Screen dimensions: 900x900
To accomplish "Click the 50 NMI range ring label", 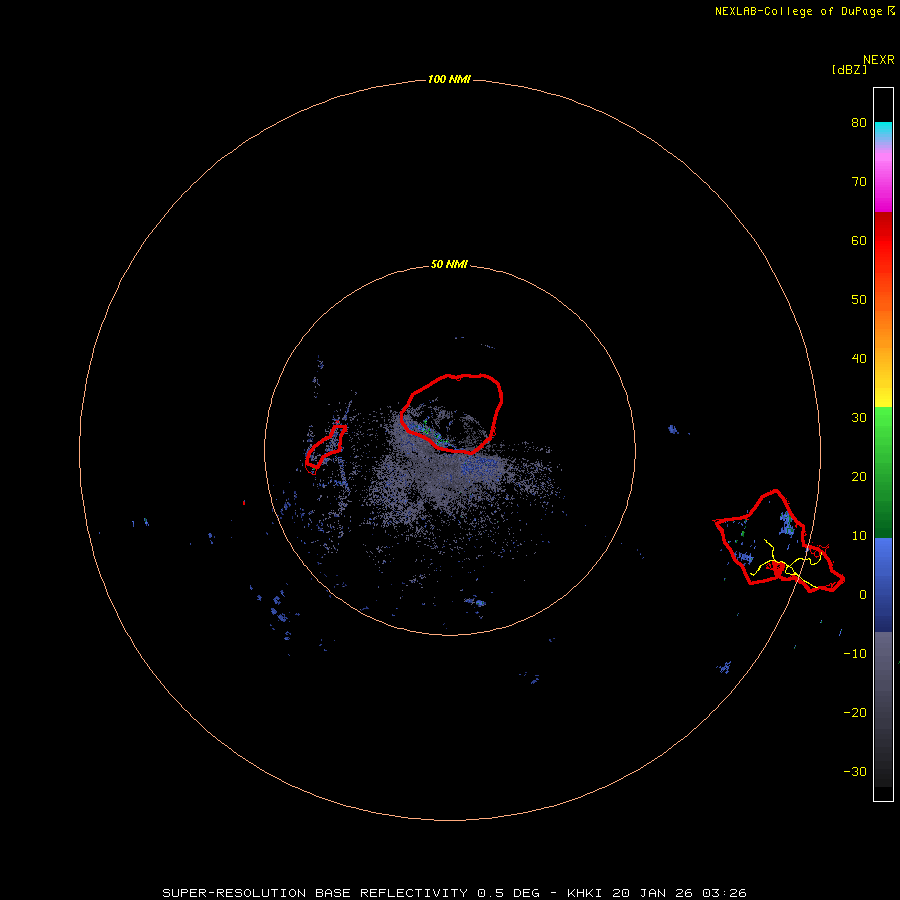I will (449, 265).
